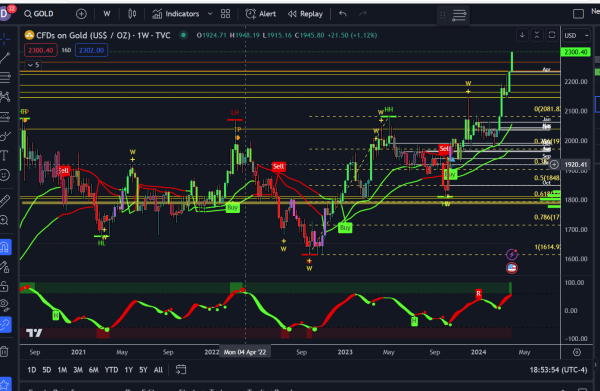Select the YTD date range
Image resolution: width=600 pixels, height=391 pixels.
pos(111,370)
